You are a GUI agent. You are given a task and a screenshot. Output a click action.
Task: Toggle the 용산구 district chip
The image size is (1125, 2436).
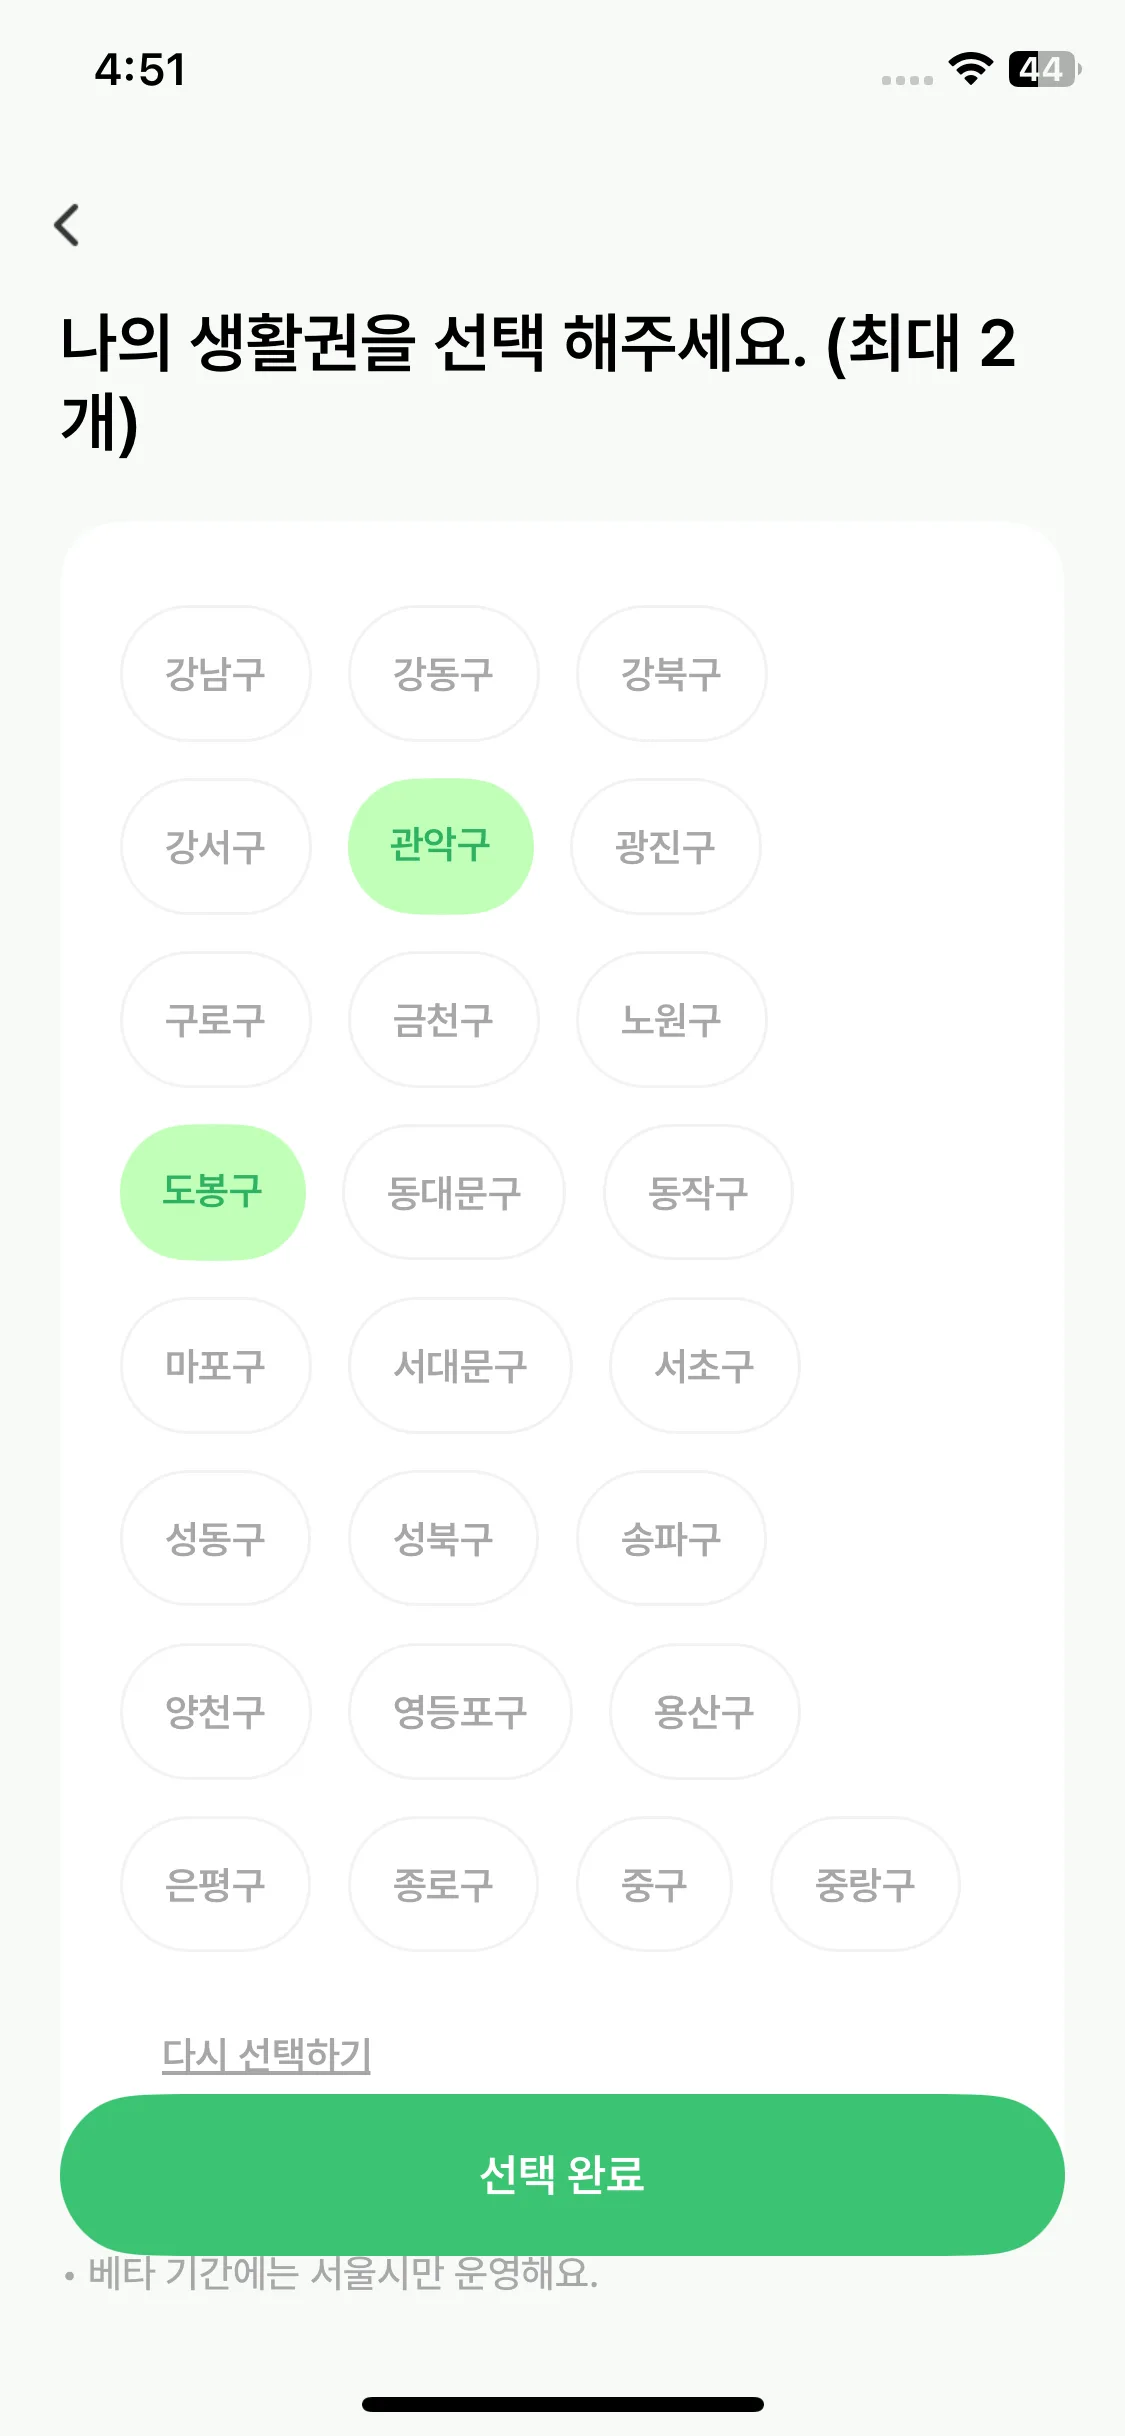point(704,1711)
